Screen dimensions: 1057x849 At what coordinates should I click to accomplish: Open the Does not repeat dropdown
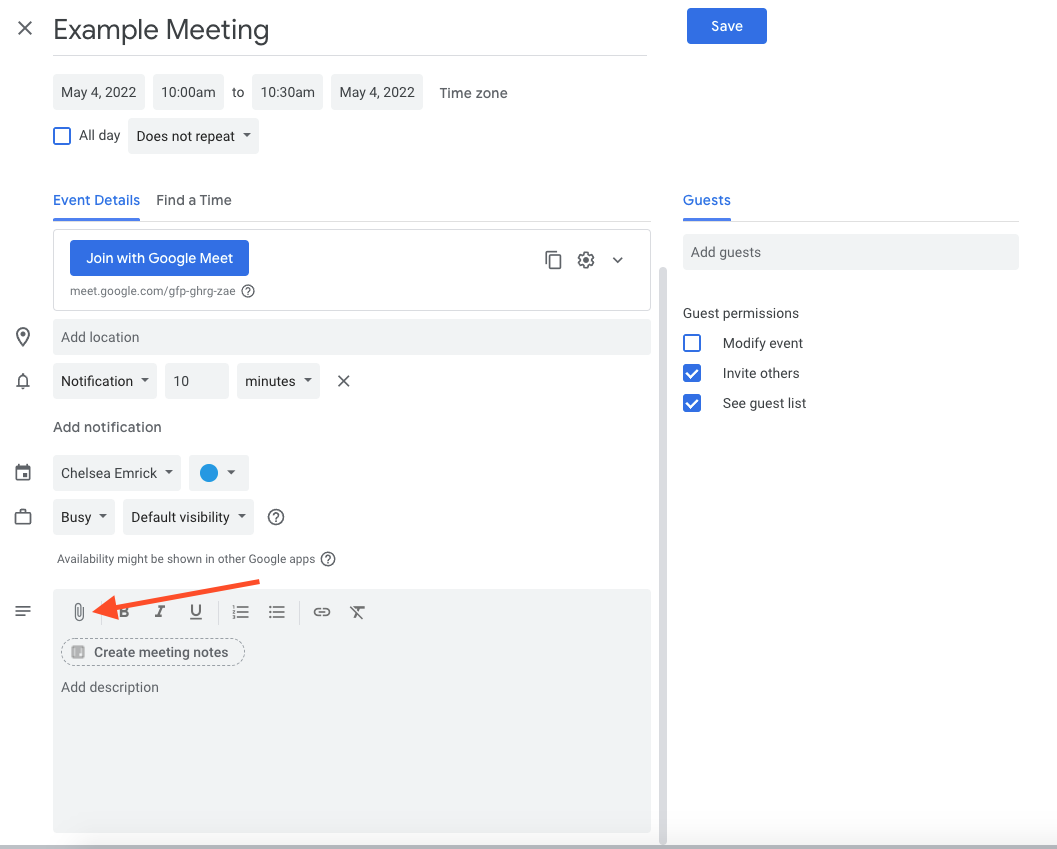coord(193,135)
